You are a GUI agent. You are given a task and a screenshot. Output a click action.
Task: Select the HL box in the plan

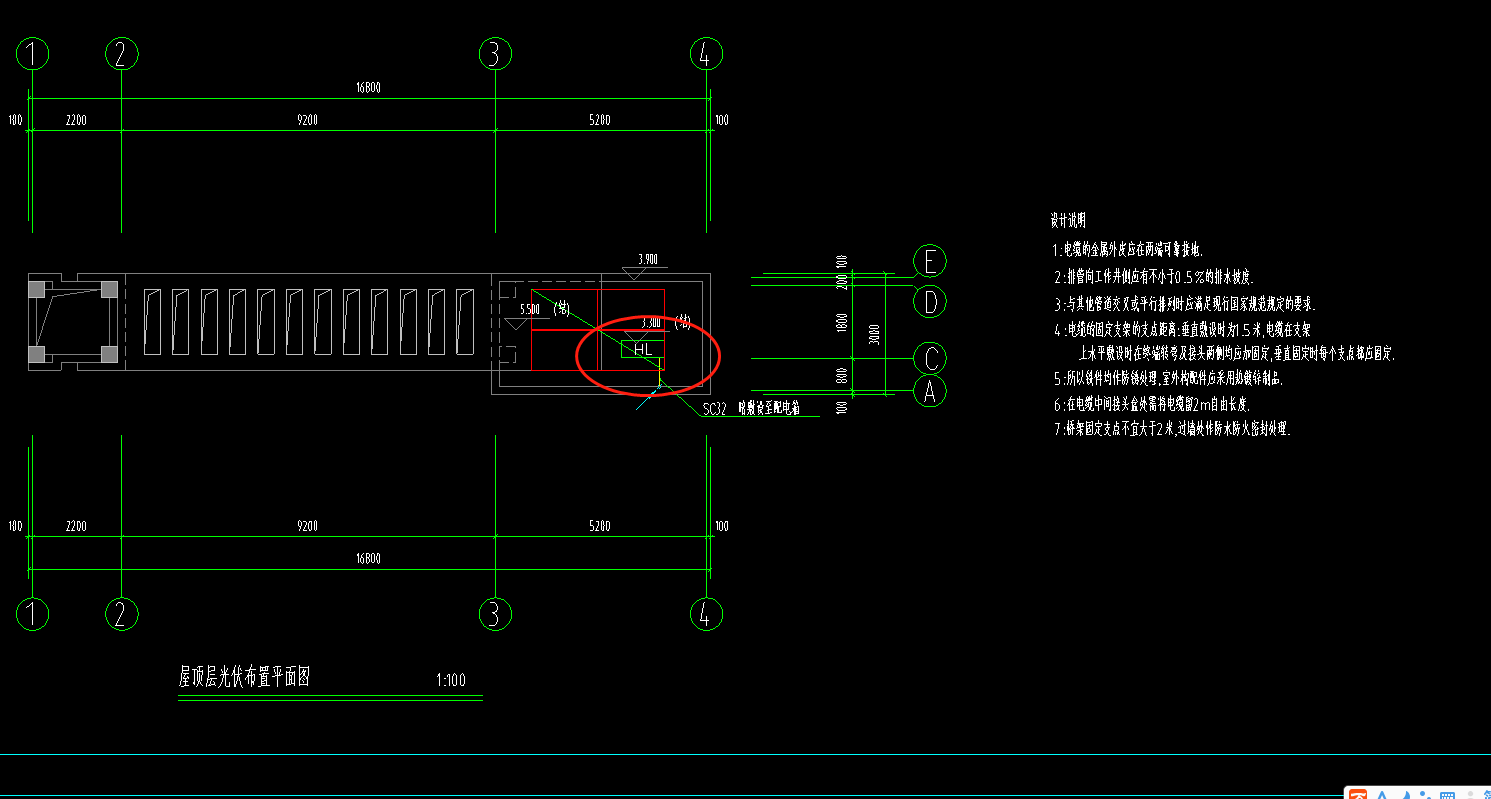click(642, 349)
